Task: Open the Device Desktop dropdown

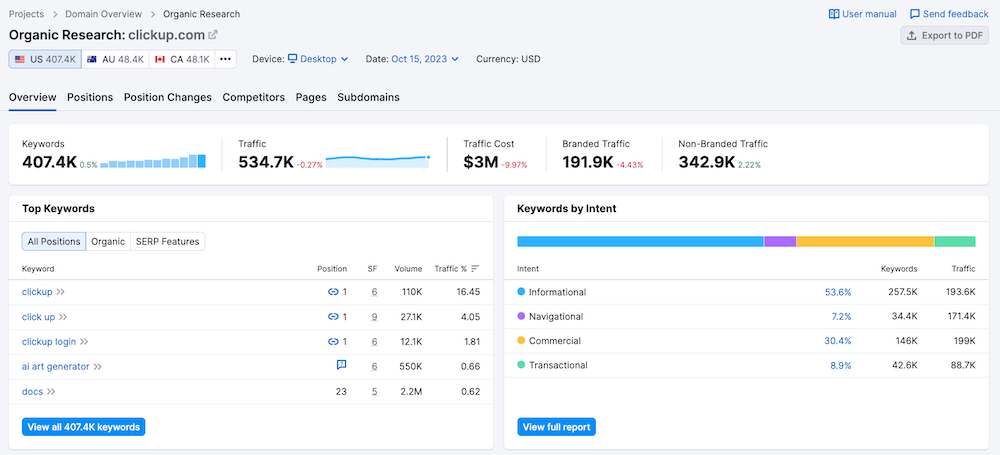Action: pos(318,59)
